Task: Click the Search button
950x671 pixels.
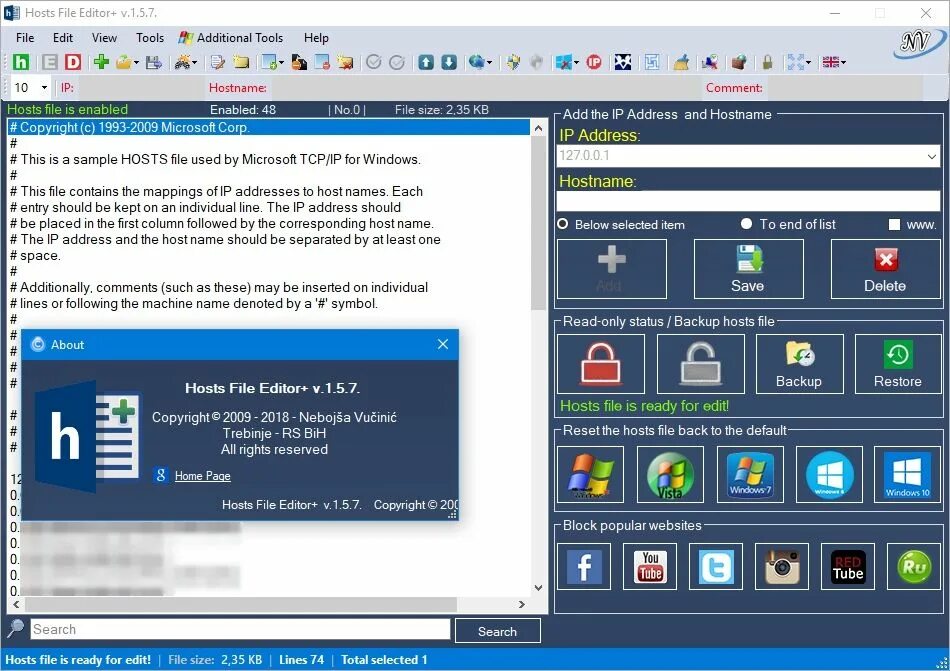Action: 497,631
